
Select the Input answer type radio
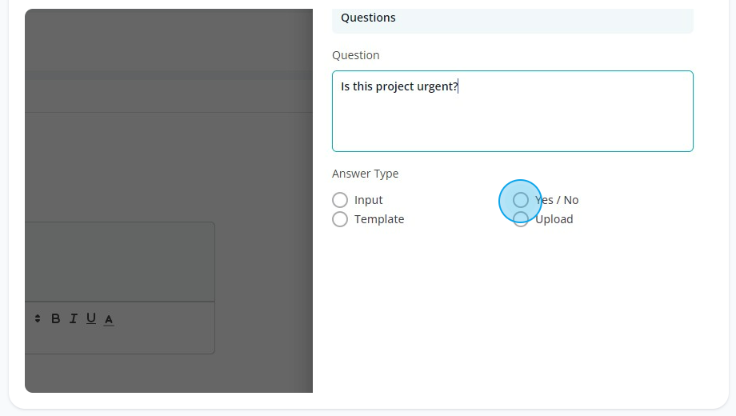tap(340, 200)
